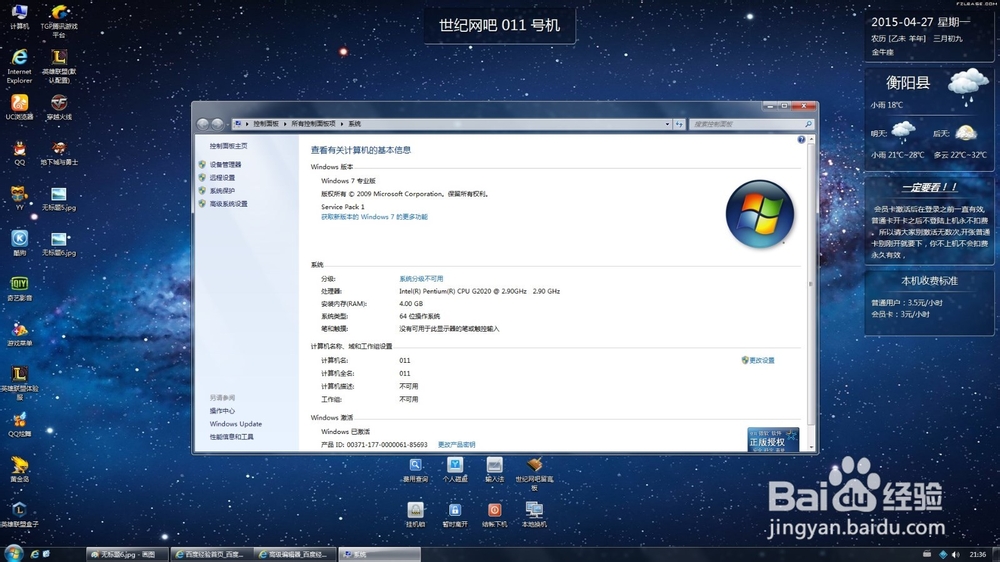Click 获取新版本的 Windows 7 的更多功能 link
The width and height of the screenshot is (1000, 562).
[374, 217]
